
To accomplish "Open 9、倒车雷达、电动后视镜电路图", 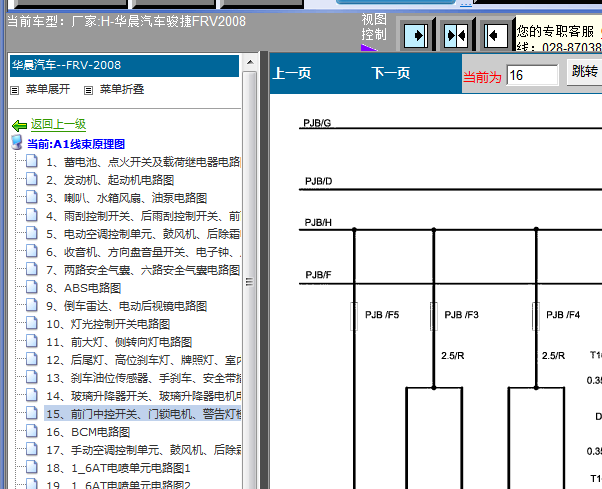I will (x=127, y=306).
